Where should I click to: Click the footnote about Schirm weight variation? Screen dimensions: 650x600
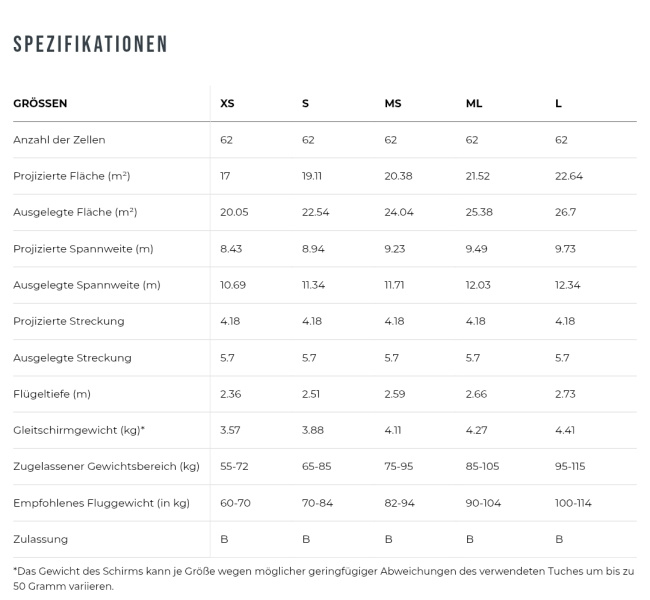324,578
